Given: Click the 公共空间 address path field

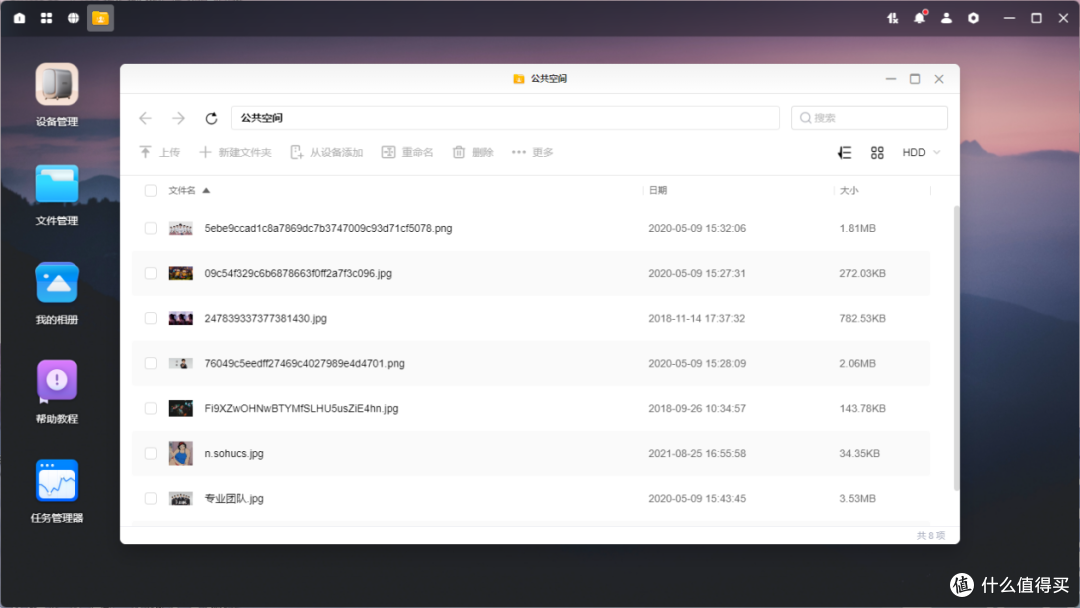Looking at the screenshot, I should click(505, 118).
